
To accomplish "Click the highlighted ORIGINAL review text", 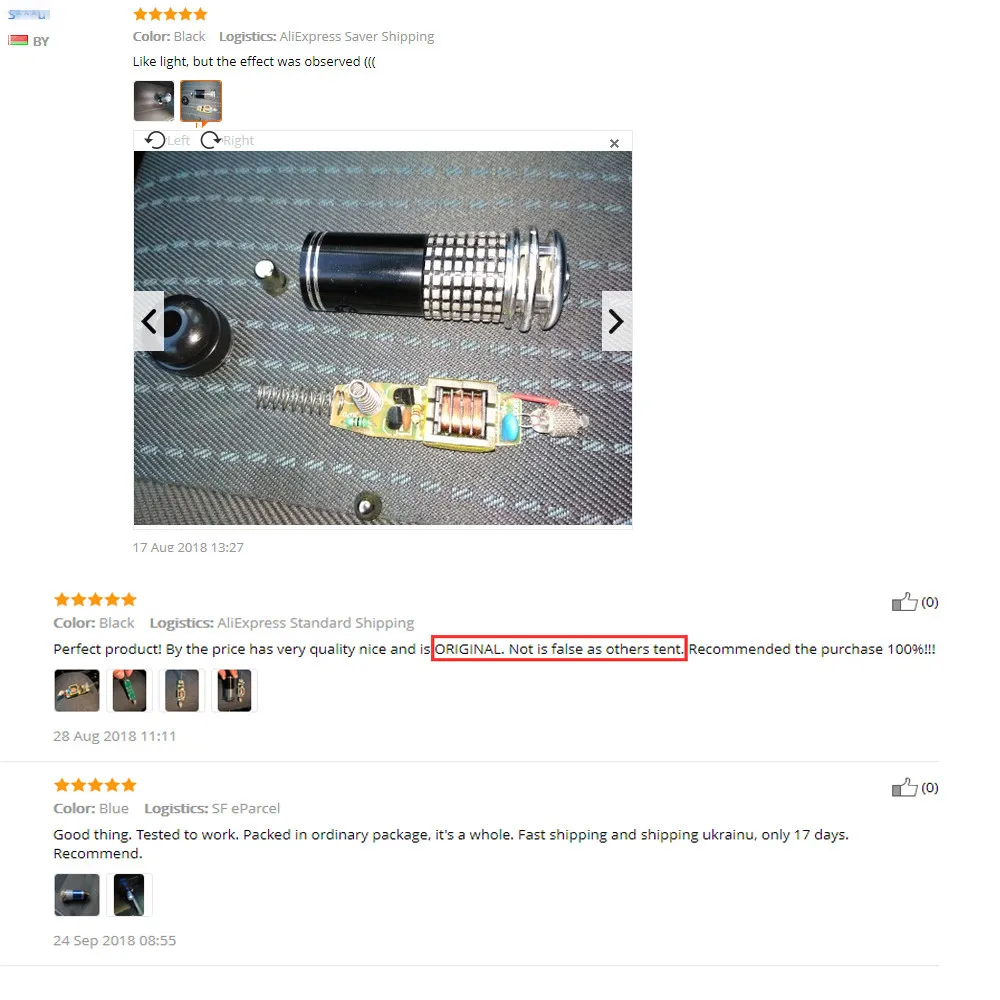I will coord(559,649).
